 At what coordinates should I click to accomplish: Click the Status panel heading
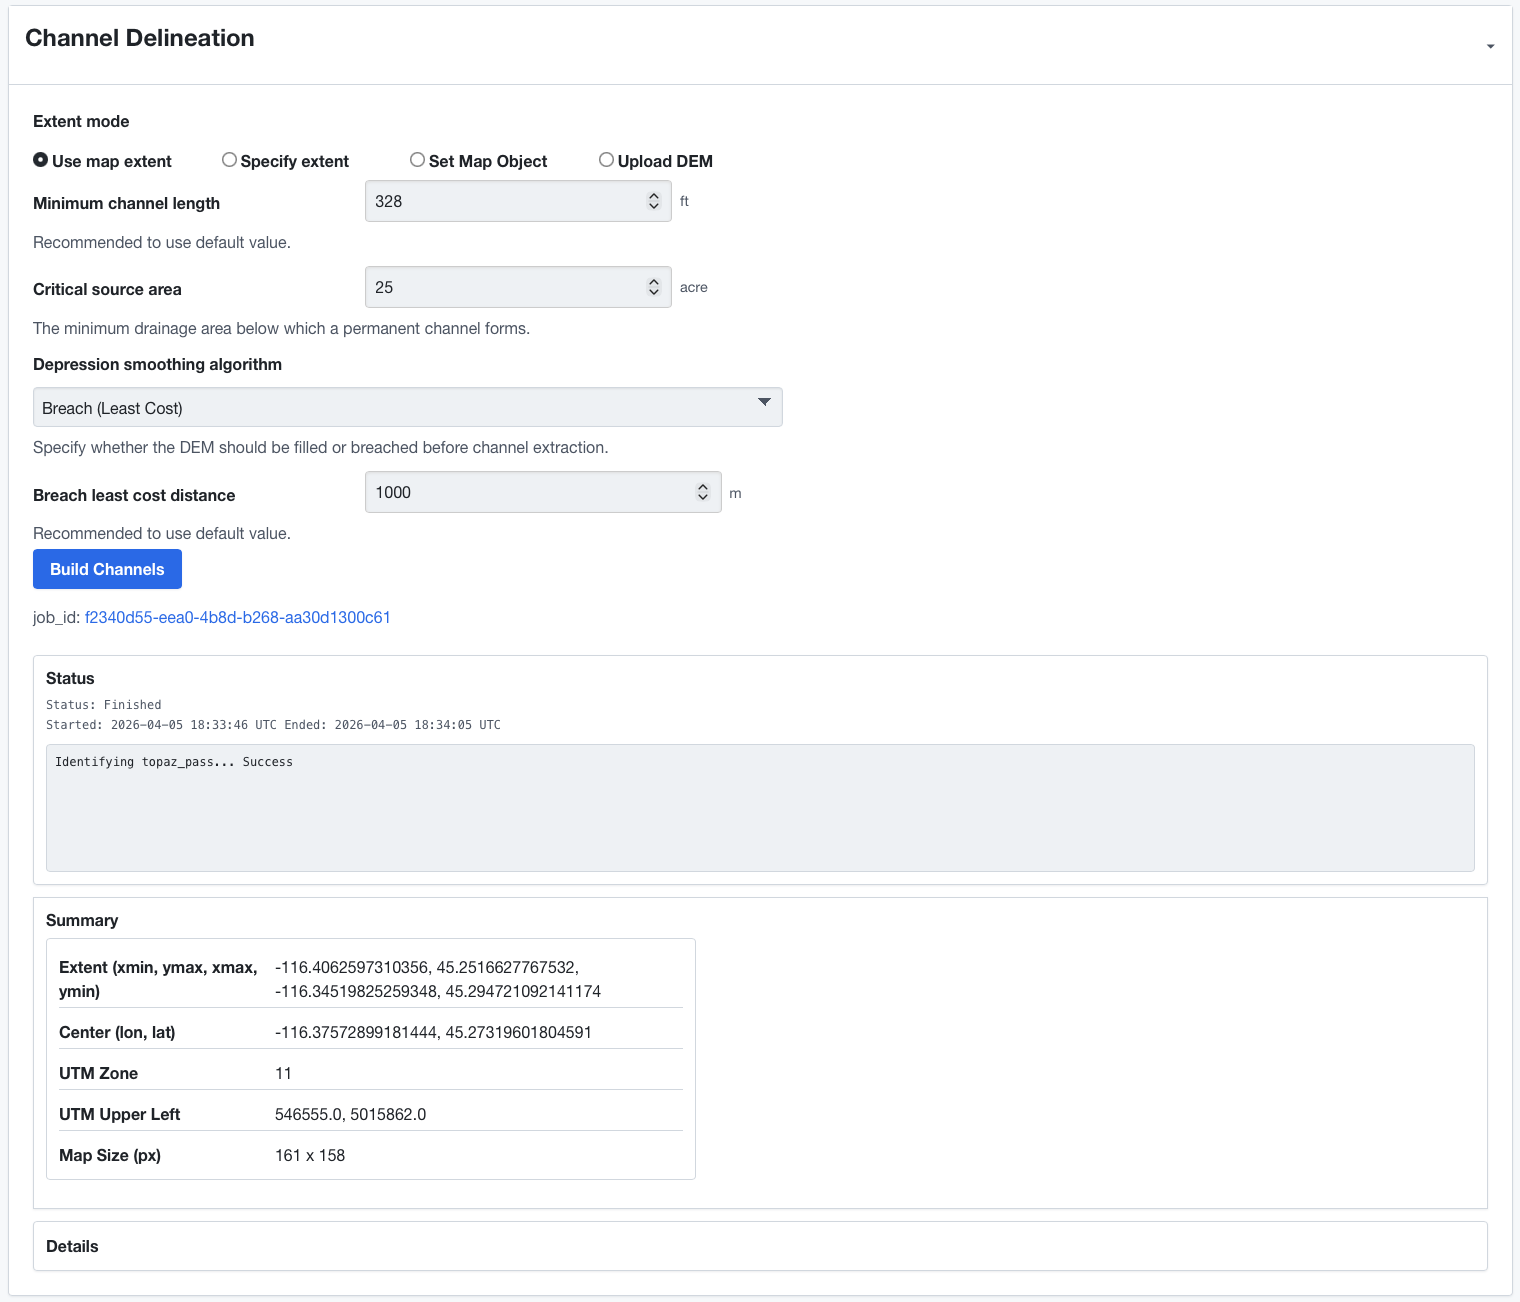coord(70,678)
